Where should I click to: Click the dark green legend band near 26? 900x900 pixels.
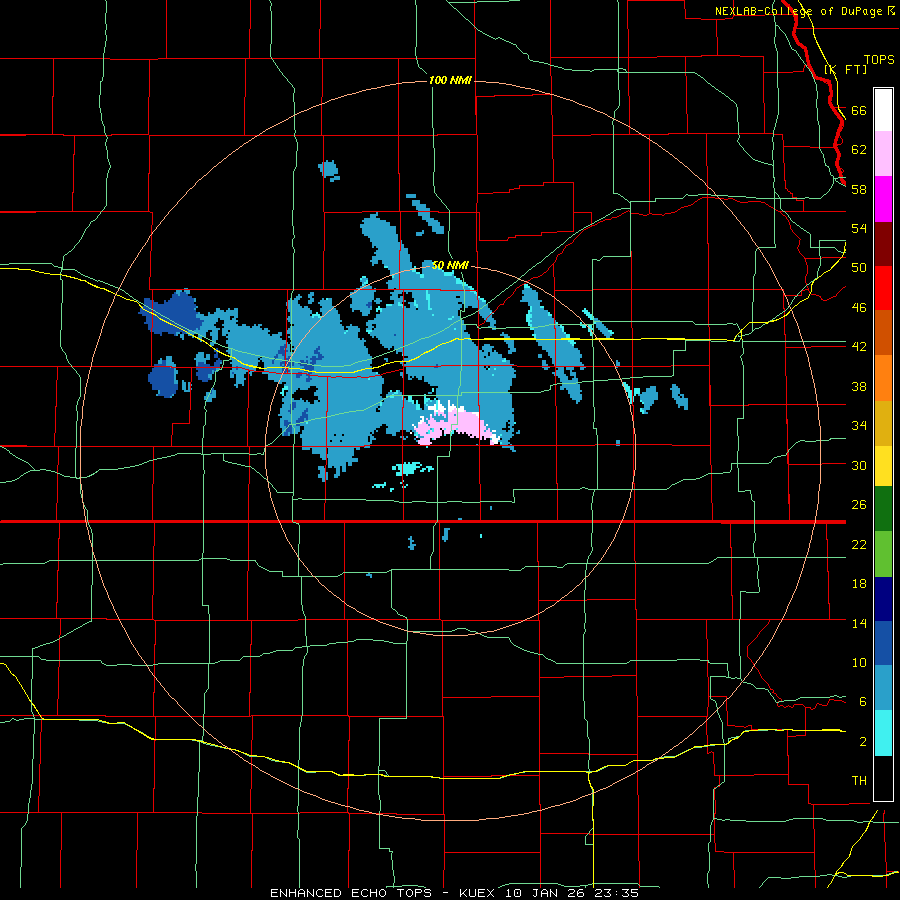tap(883, 509)
